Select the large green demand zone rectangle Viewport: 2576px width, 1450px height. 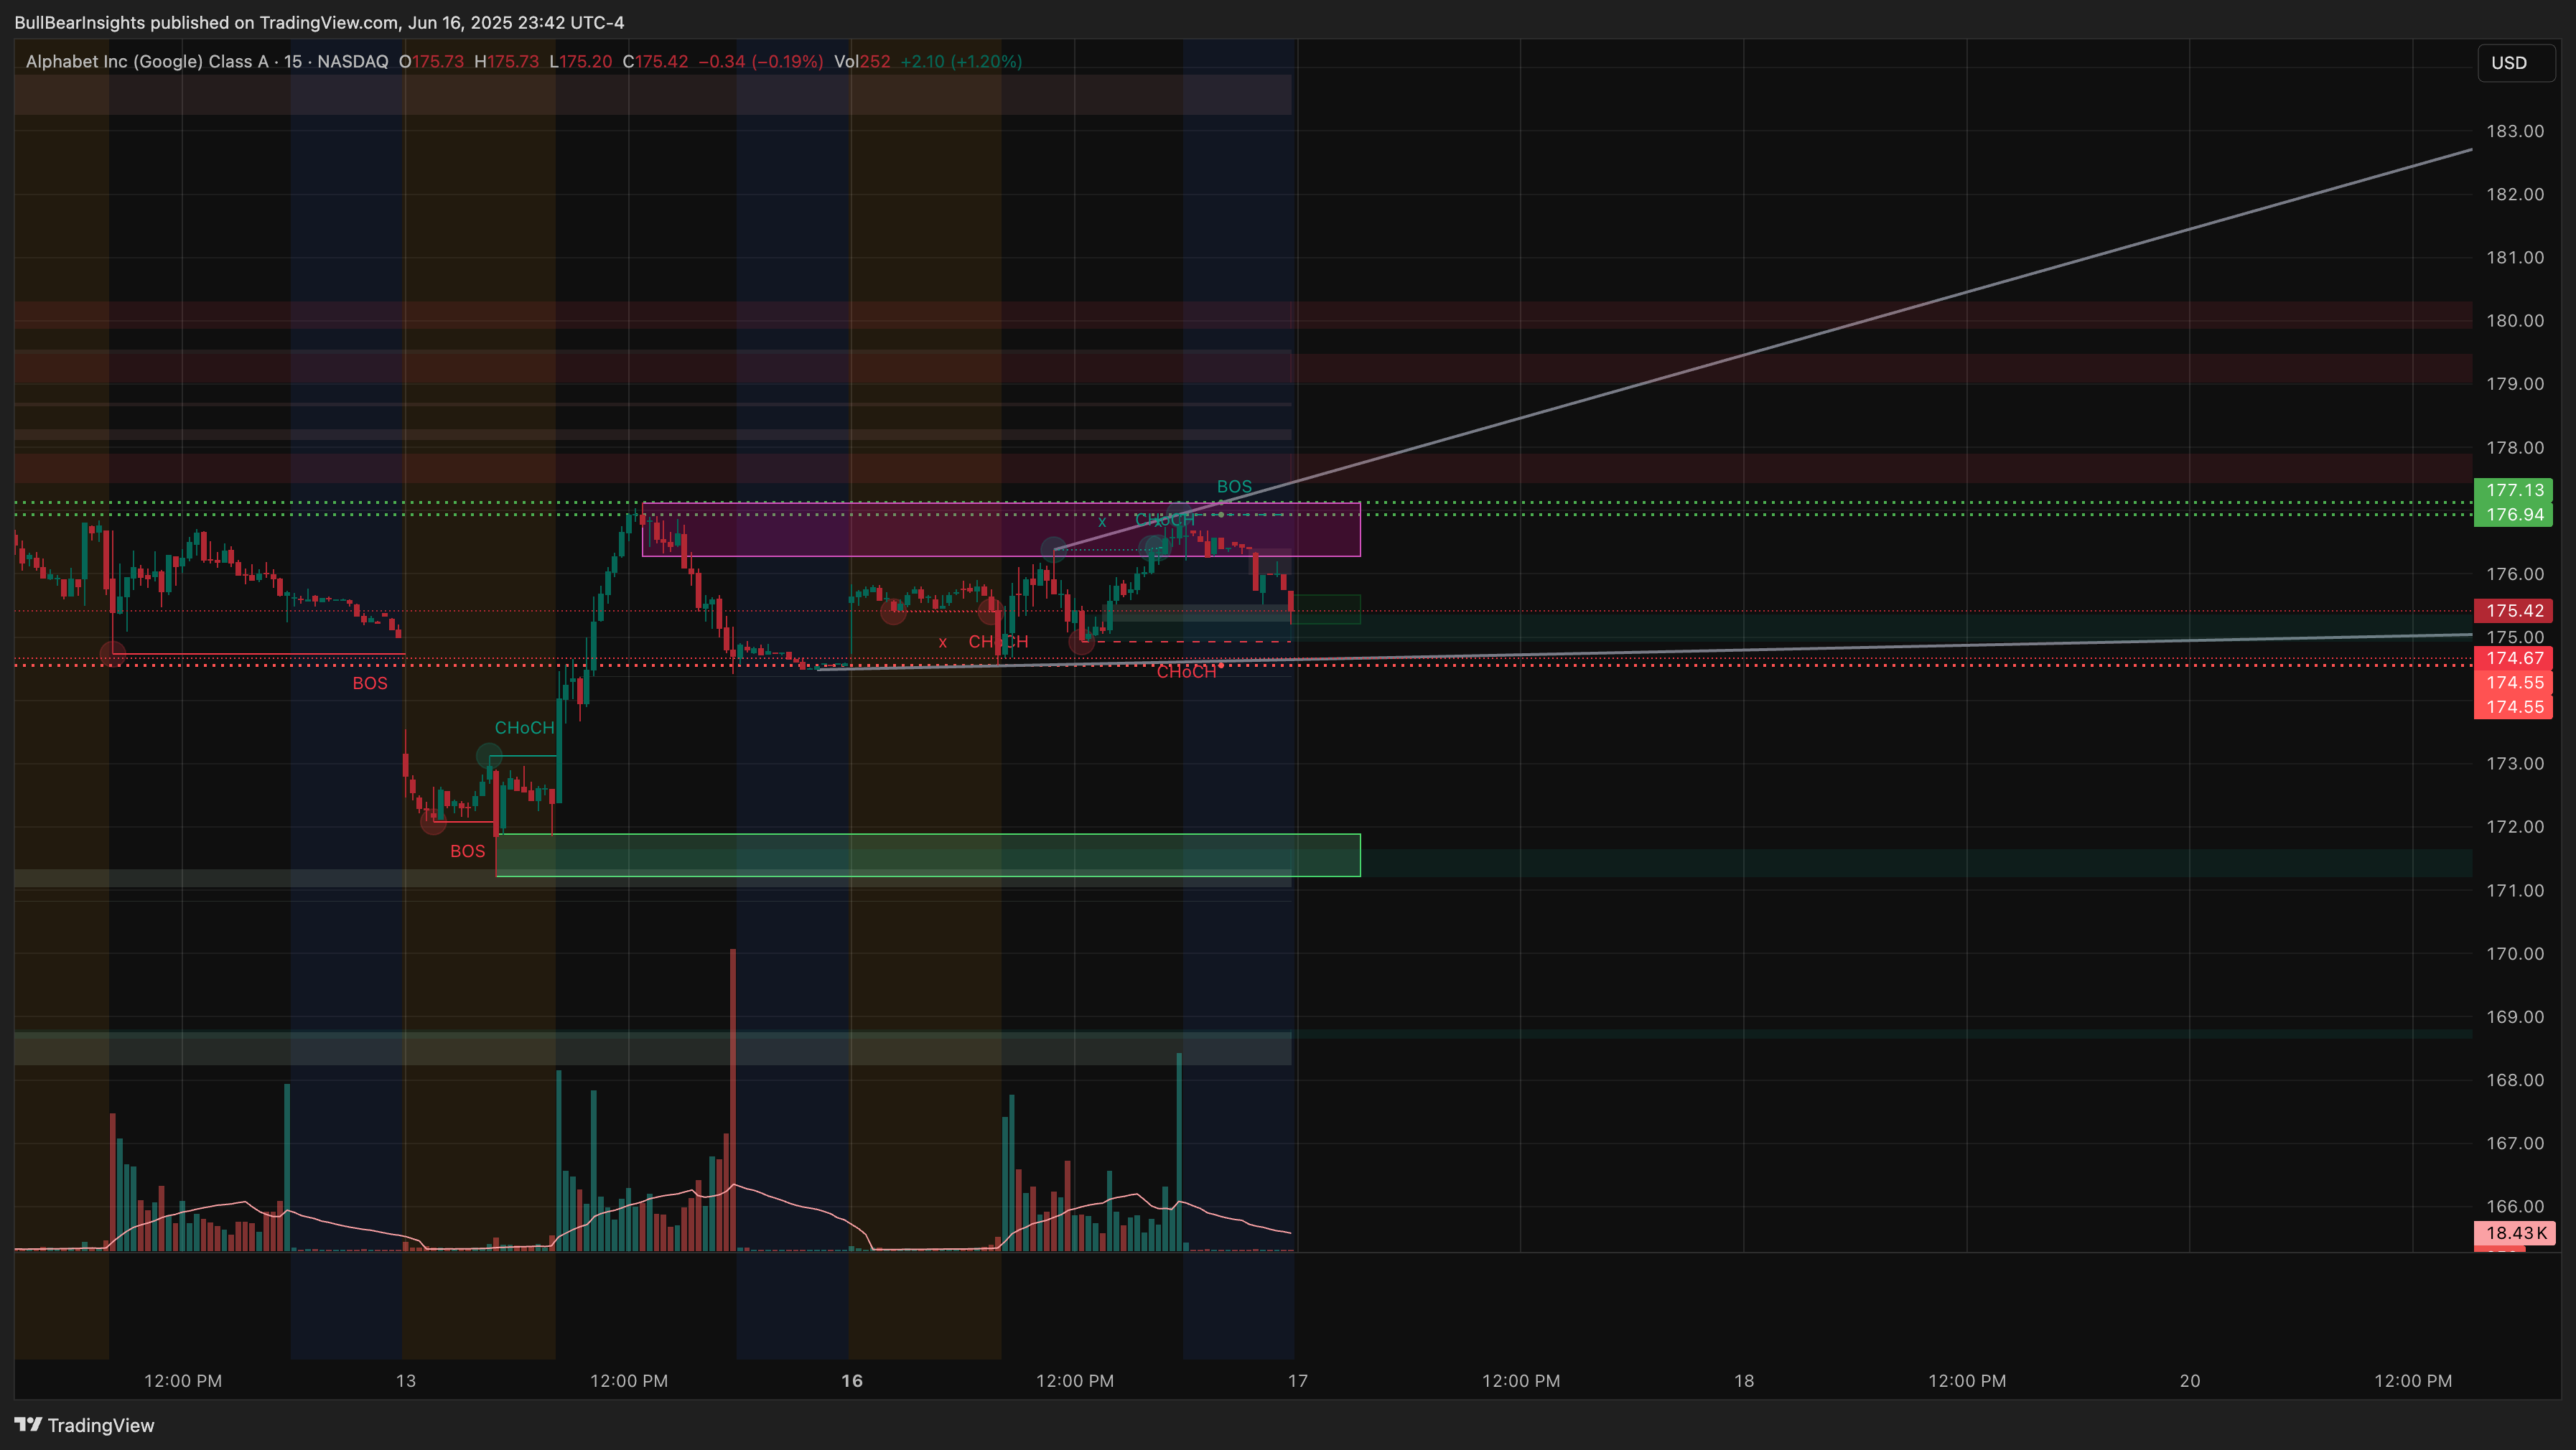click(928, 855)
